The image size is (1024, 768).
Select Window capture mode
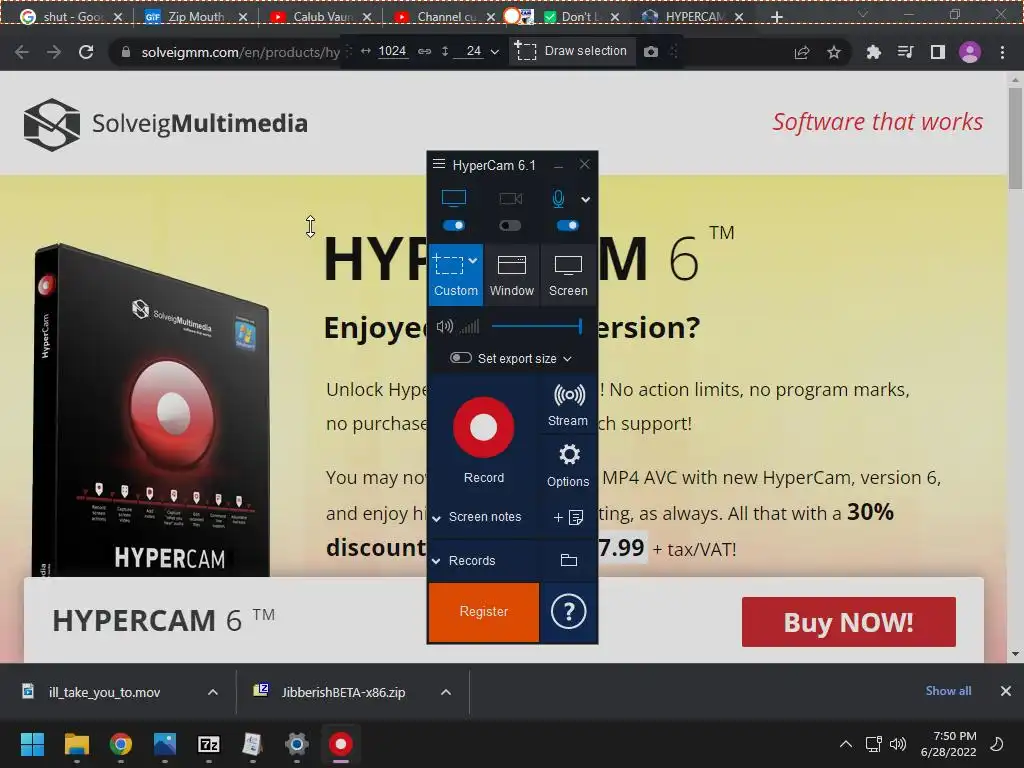(511, 275)
